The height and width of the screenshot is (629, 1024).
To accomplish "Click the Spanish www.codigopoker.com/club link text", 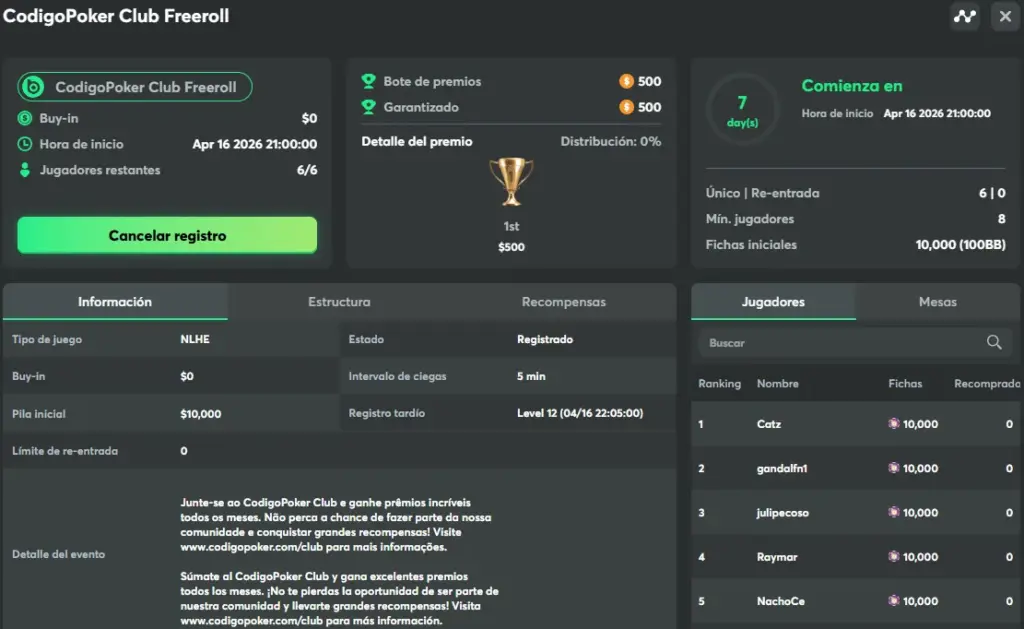I will point(251,621).
